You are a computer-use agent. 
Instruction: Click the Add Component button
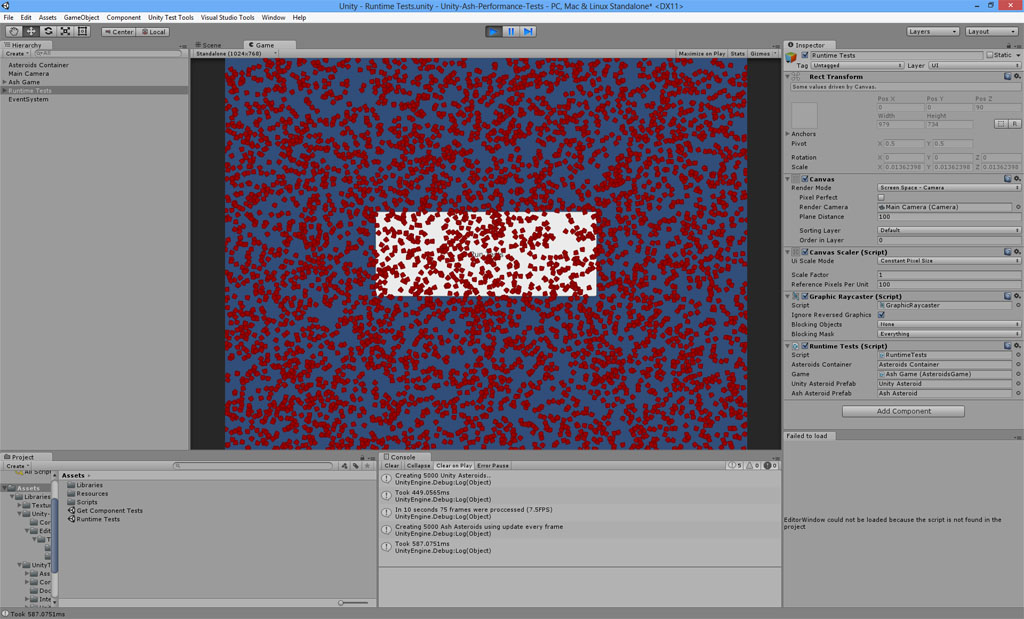click(902, 411)
